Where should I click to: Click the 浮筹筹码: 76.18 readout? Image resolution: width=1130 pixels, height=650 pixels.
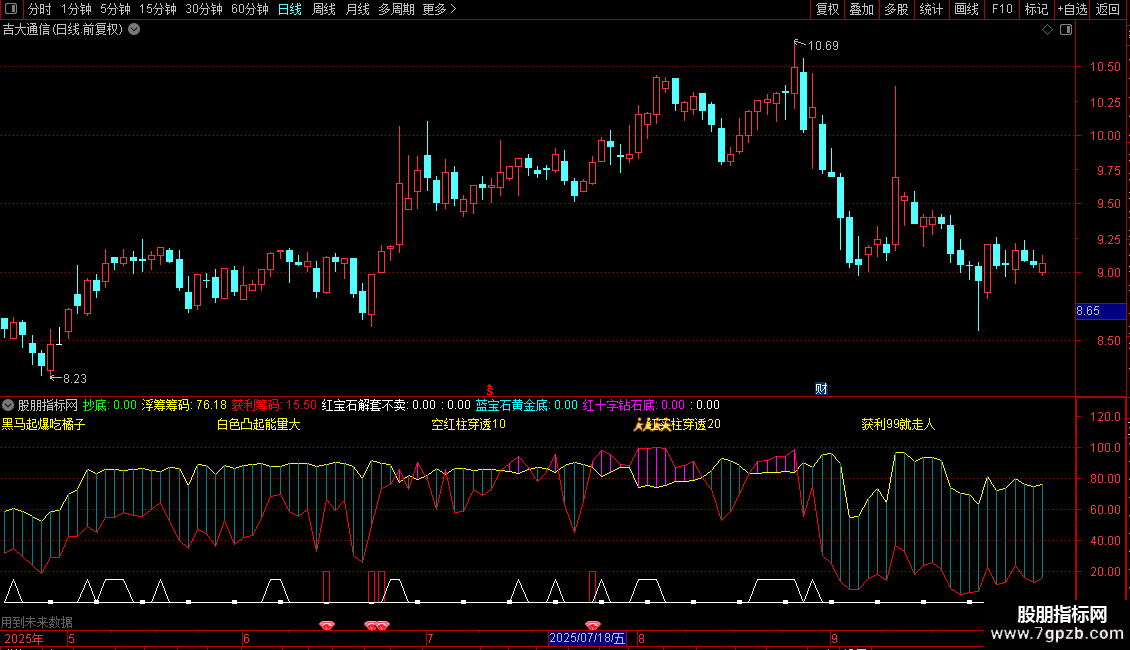click(184, 405)
